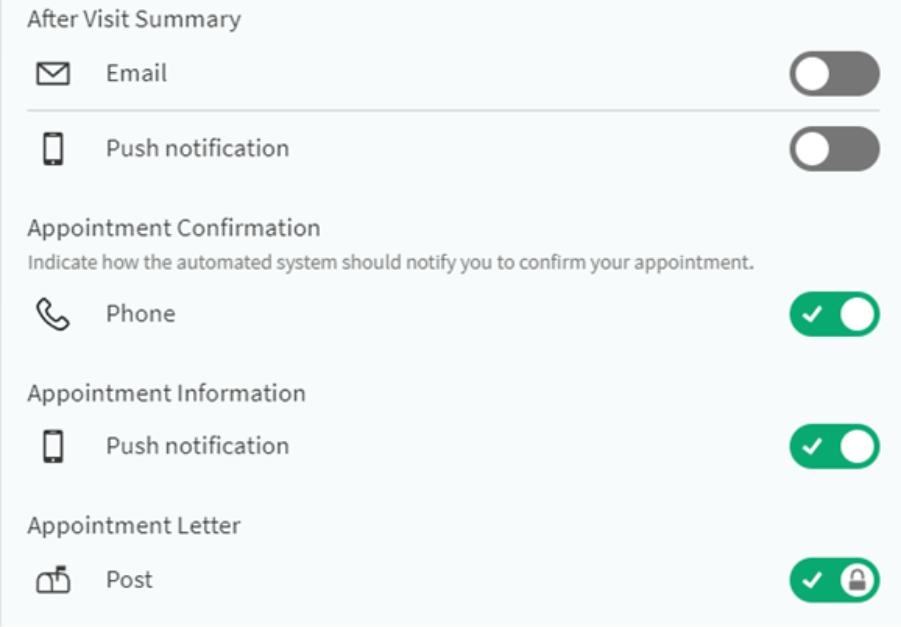Click the automated system notification description text
The width and height of the screenshot is (901, 627).
[390, 263]
